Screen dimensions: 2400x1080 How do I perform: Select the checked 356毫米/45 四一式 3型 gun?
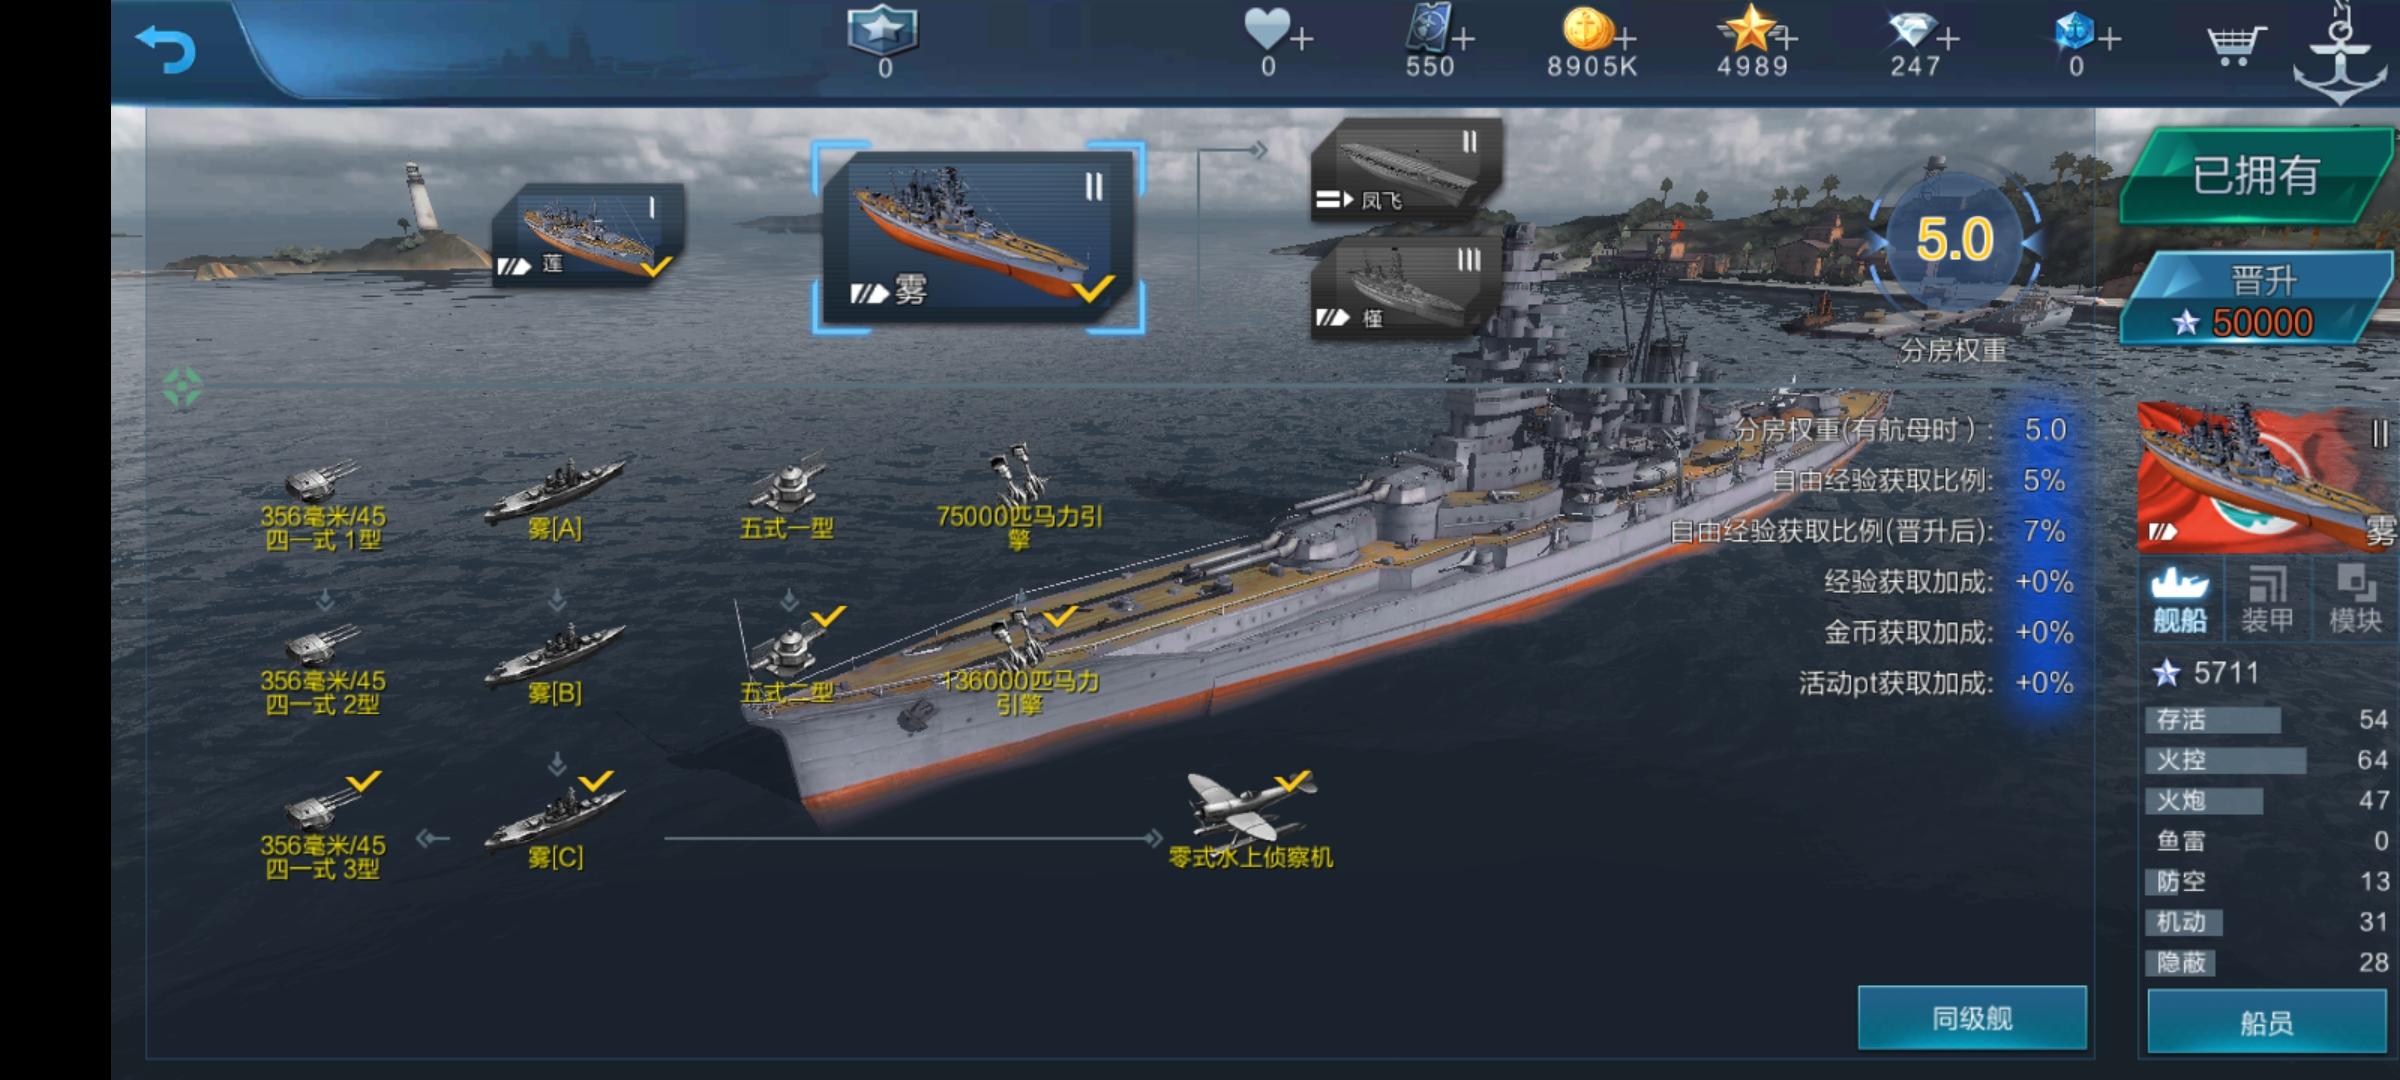[322, 827]
